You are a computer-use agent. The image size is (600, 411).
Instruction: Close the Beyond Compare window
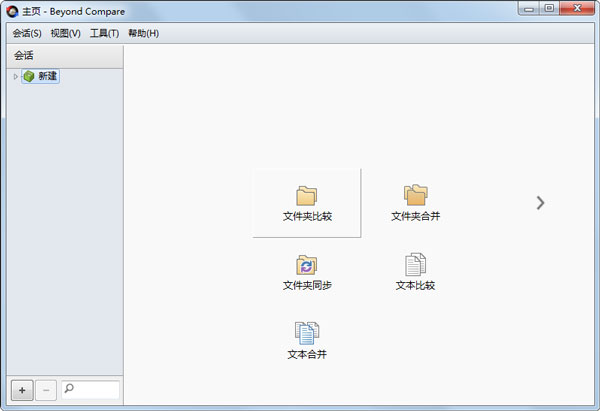click(577, 8)
